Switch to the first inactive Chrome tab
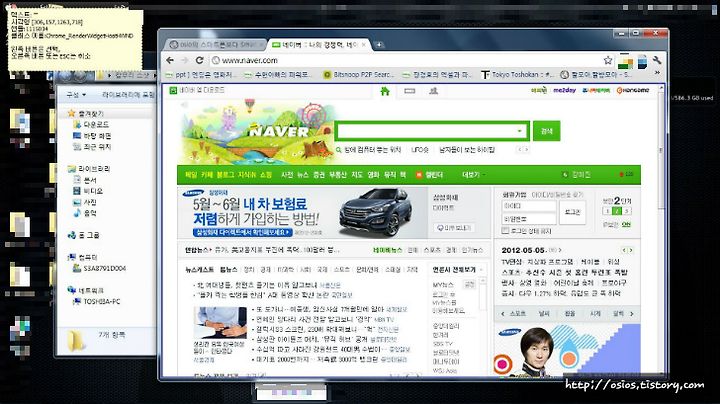 tap(215, 45)
